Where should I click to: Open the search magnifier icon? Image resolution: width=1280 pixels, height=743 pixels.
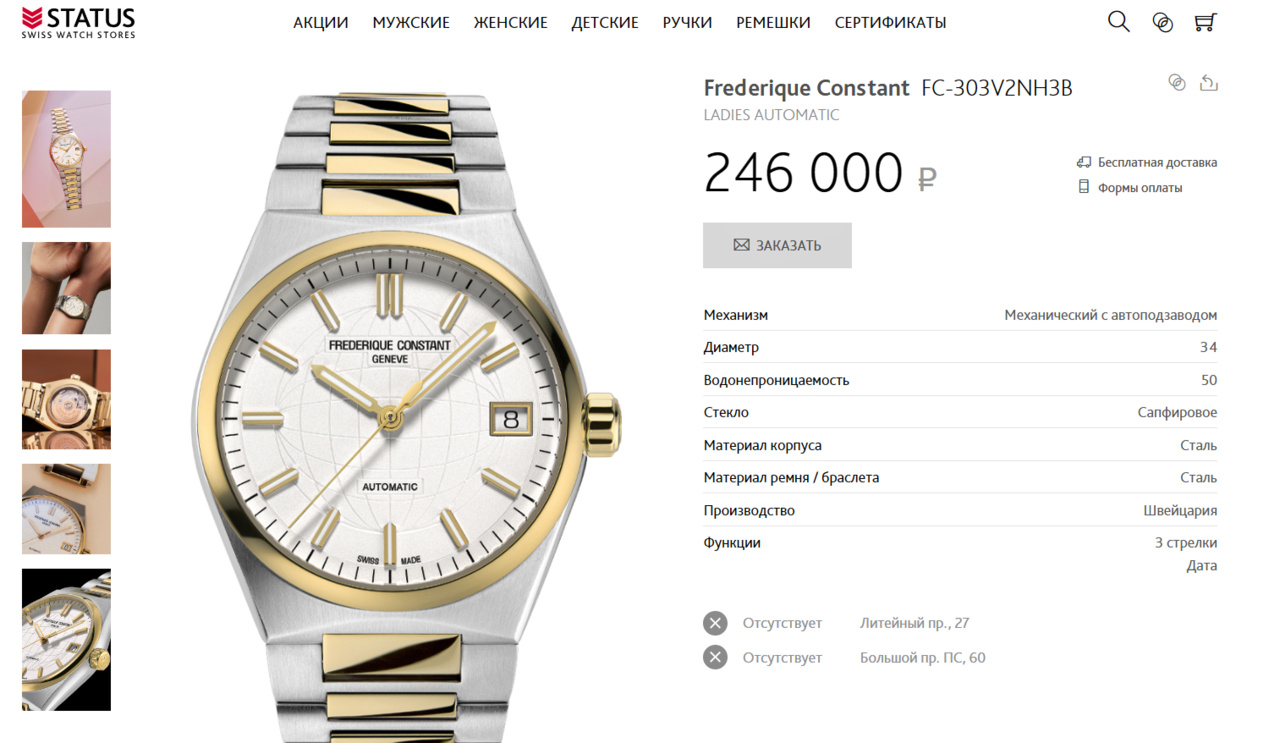point(1118,22)
